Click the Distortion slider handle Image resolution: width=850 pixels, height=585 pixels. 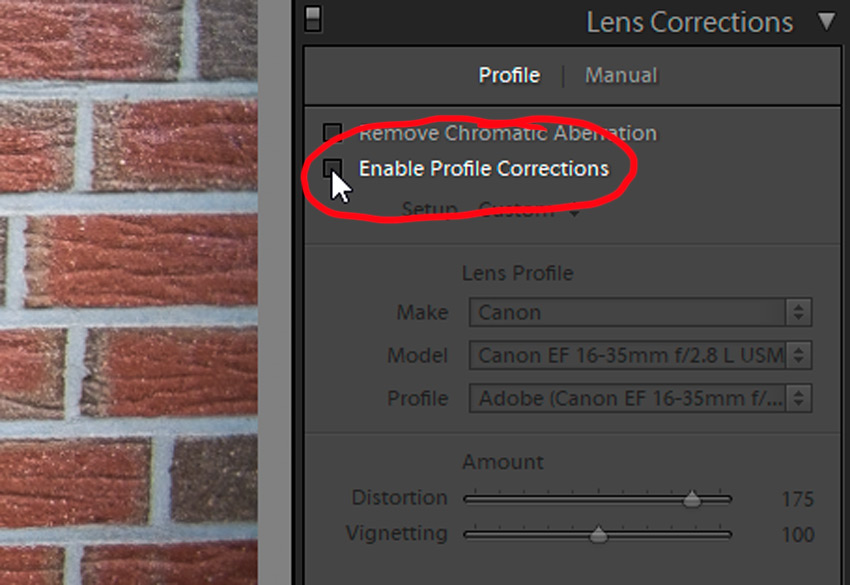(x=691, y=499)
